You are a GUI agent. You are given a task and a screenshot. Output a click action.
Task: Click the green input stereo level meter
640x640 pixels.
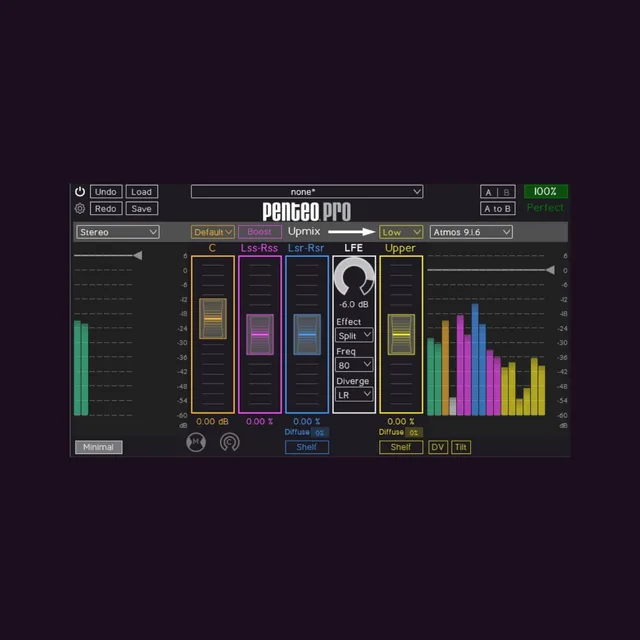click(x=81, y=368)
